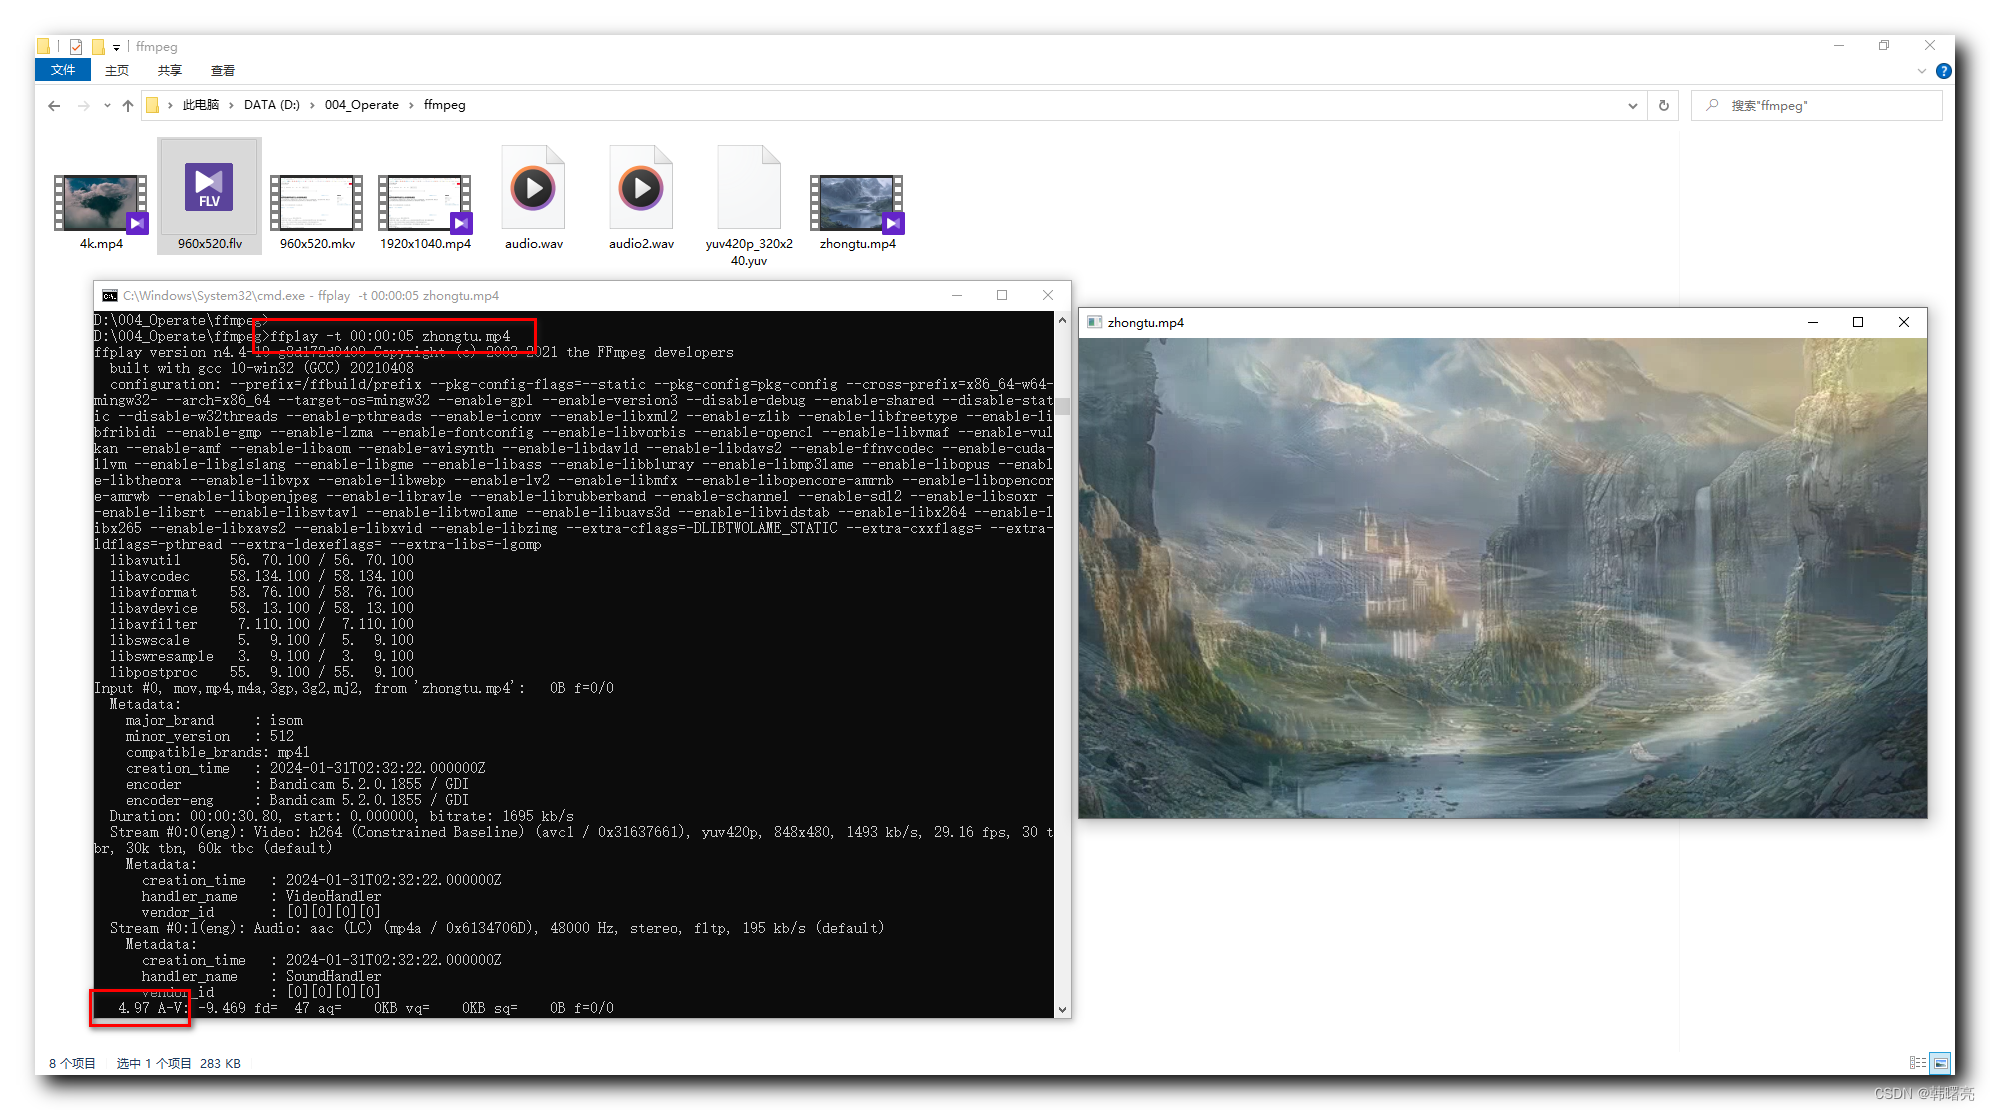Select the 4k.mp4 video file icon
The image size is (1990, 1110).
100,202
